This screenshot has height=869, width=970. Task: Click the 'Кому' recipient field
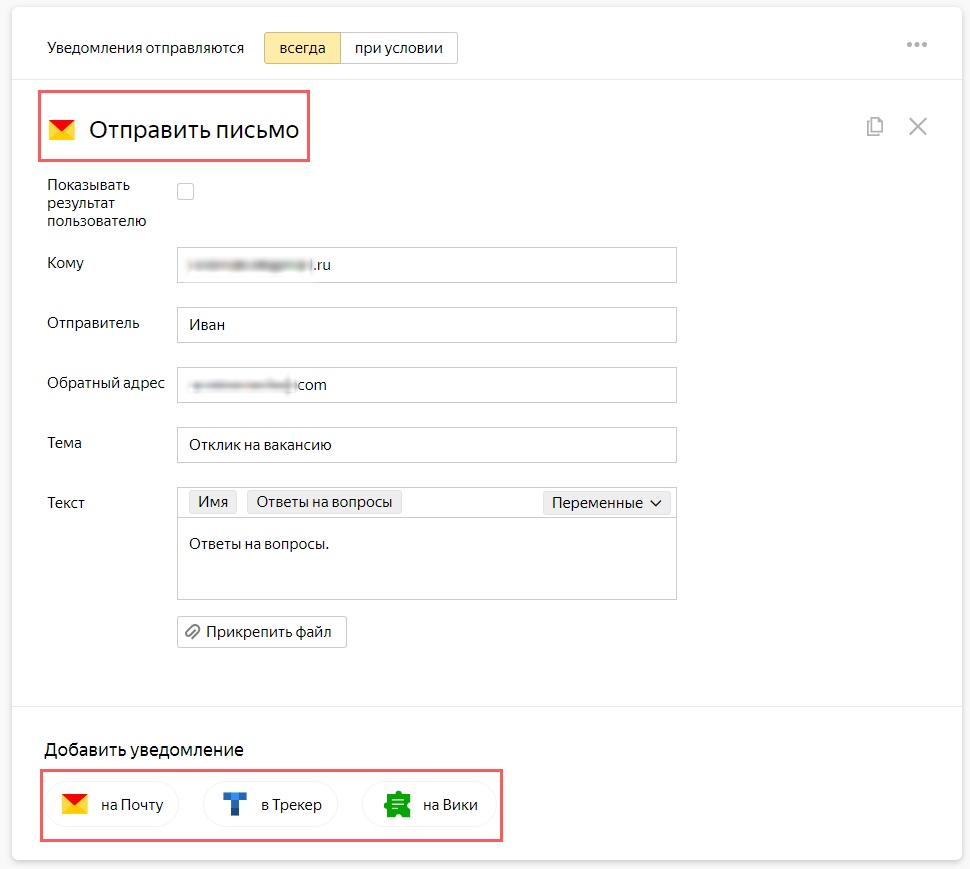click(426, 265)
